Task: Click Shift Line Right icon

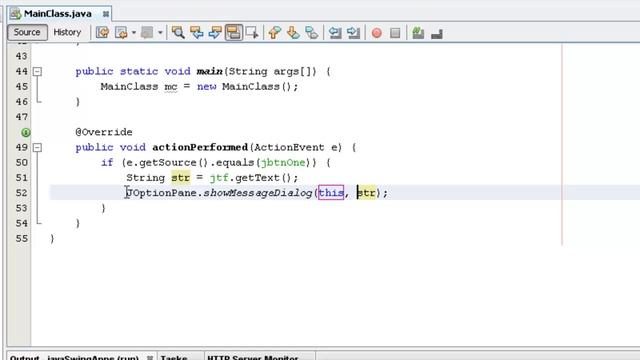Action: click(x=353, y=33)
